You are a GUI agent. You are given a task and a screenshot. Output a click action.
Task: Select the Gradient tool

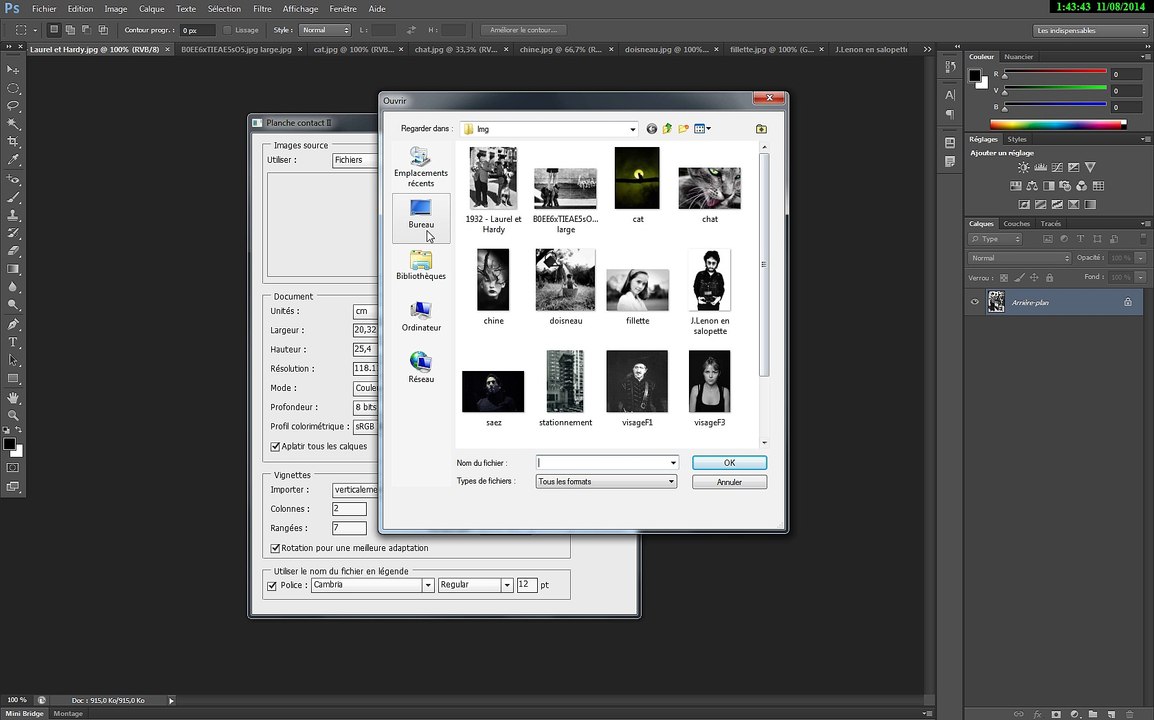tap(13, 269)
